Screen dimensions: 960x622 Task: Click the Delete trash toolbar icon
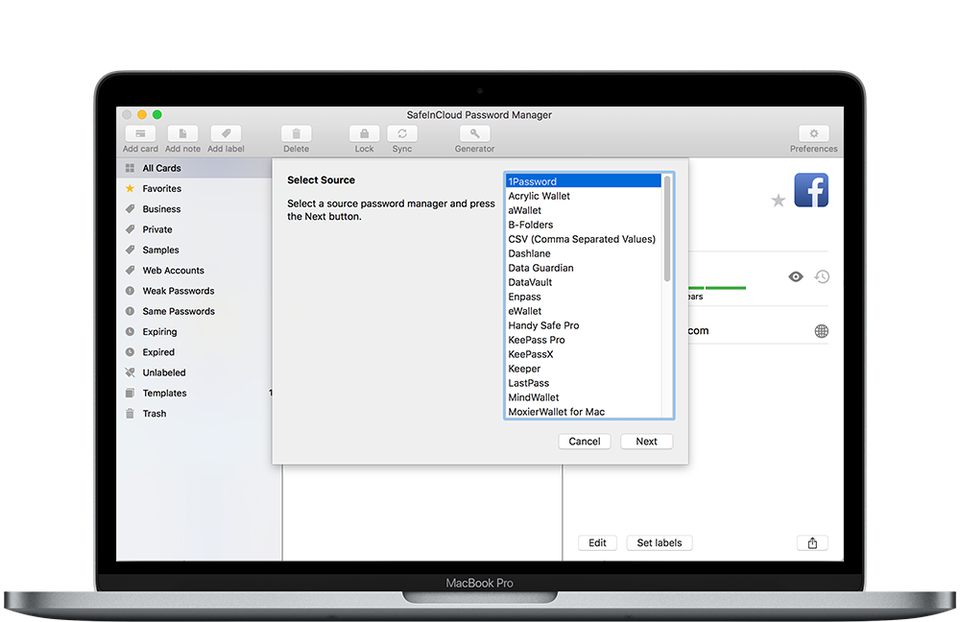(x=296, y=133)
